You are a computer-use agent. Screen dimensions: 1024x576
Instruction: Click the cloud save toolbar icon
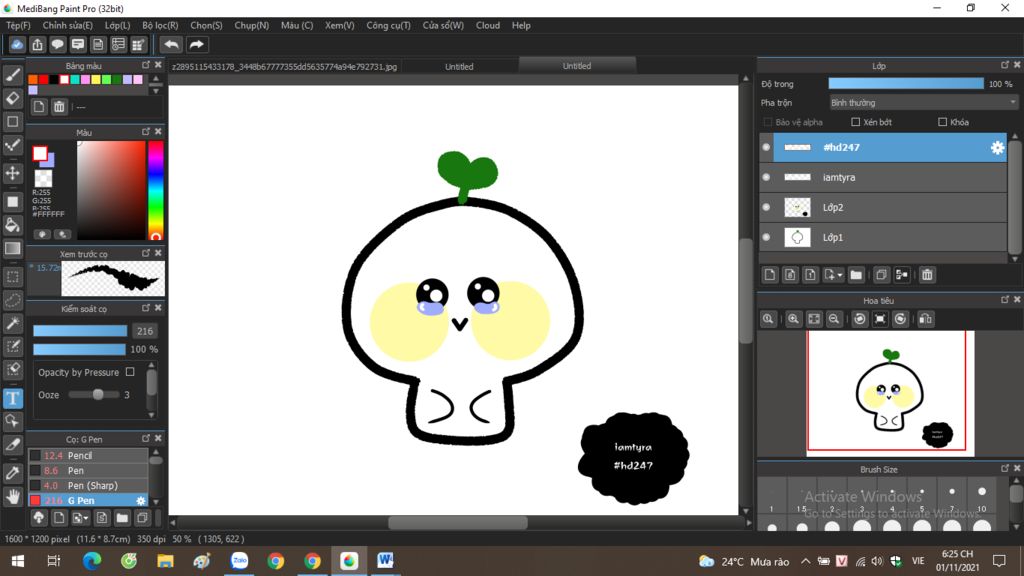(x=17, y=44)
